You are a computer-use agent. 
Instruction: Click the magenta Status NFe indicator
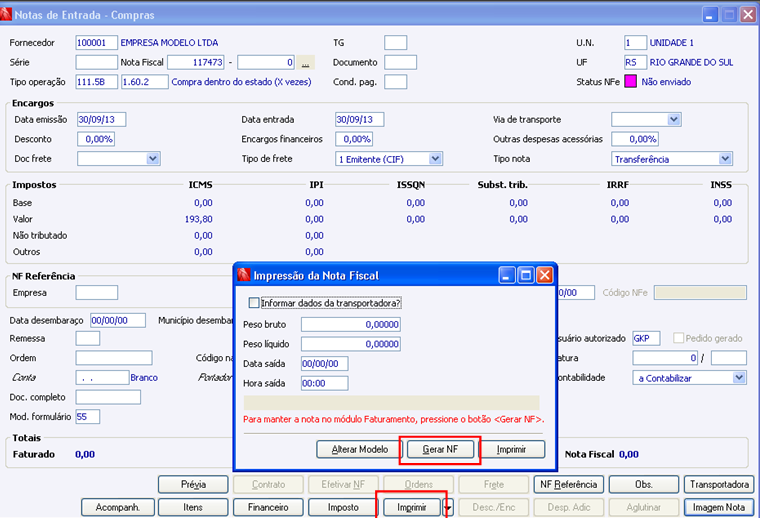(x=630, y=81)
